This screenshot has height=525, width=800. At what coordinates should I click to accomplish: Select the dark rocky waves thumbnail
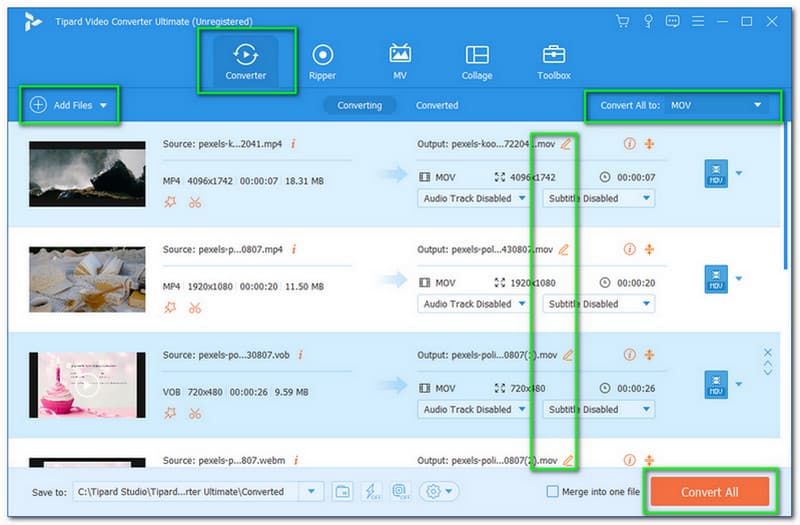coord(87,174)
